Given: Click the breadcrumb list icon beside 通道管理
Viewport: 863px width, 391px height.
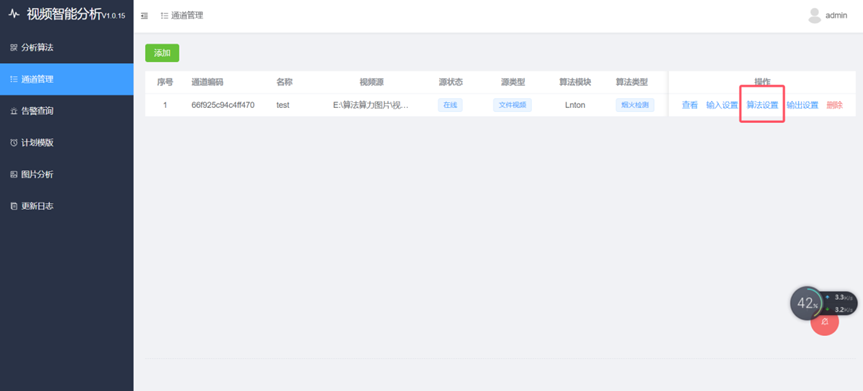Looking at the screenshot, I should (x=165, y=15).
